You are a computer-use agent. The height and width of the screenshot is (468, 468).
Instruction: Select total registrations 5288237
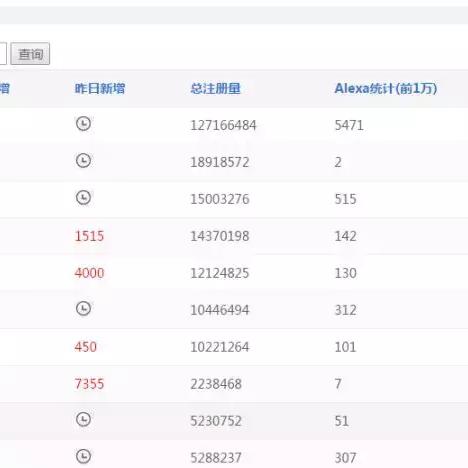pyautogui.click(x=216, y=458)
